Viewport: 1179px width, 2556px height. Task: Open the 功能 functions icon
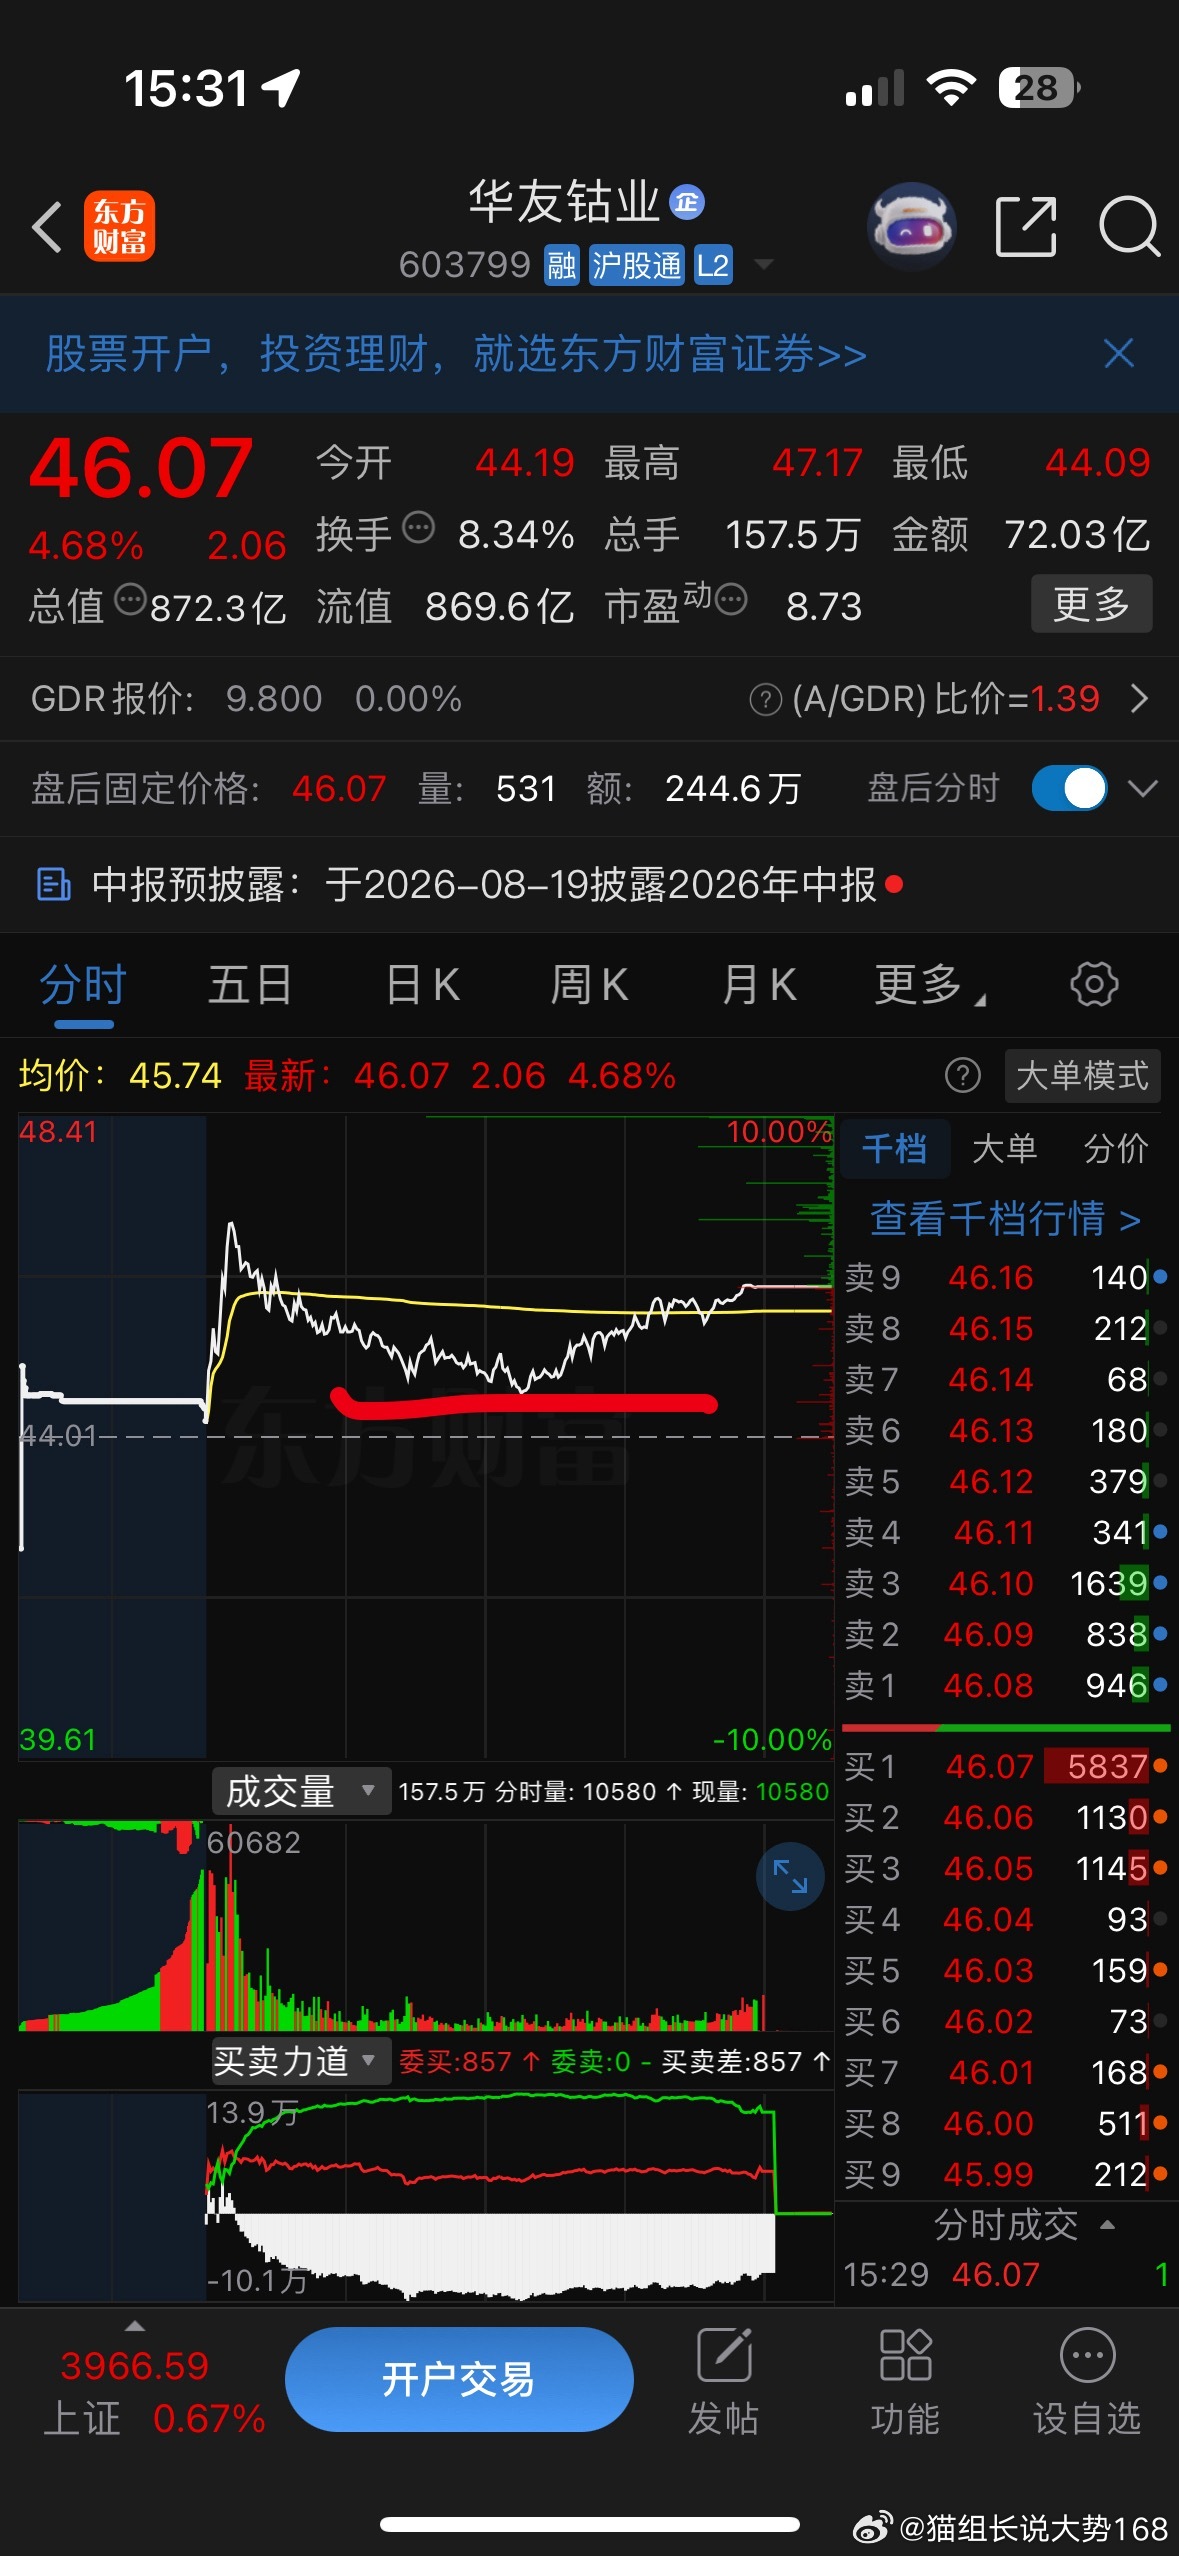tap(905, 2355)
